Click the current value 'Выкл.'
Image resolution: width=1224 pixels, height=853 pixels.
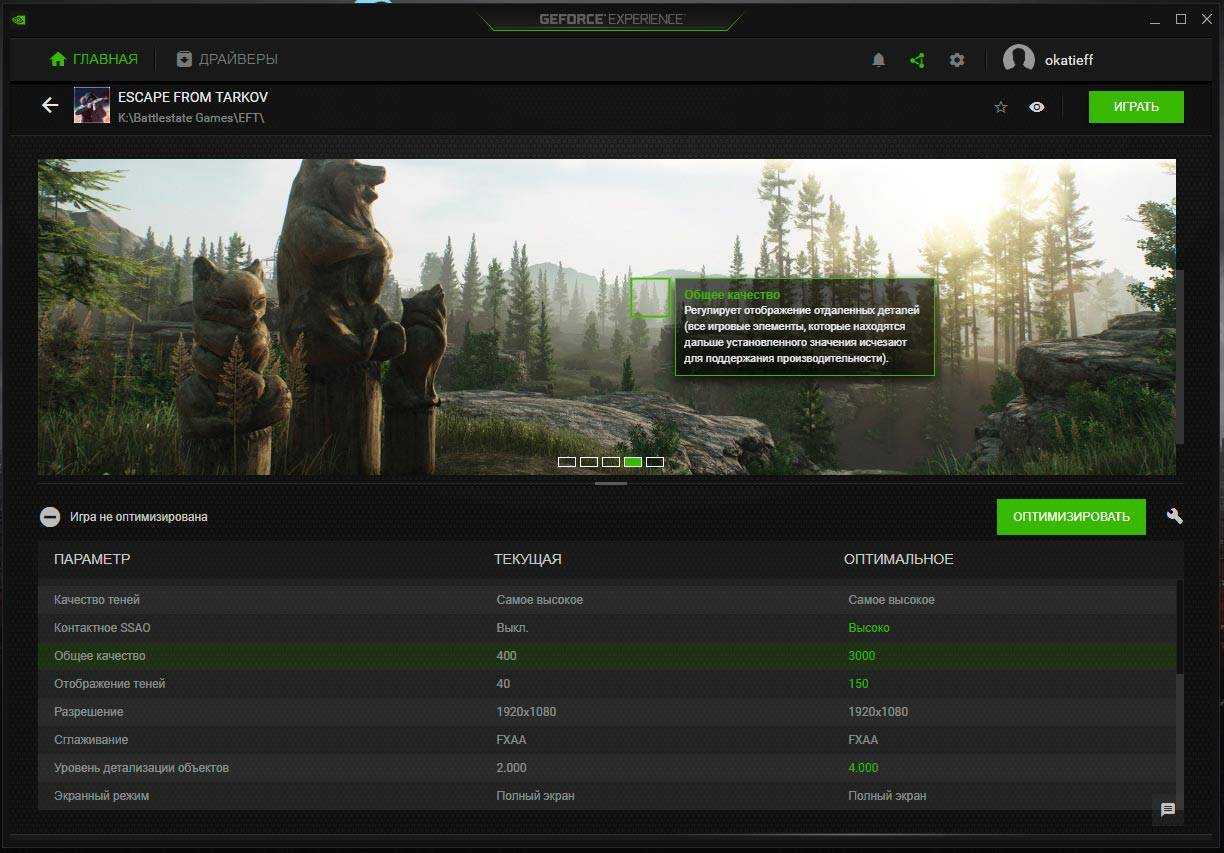click(512, 628)
